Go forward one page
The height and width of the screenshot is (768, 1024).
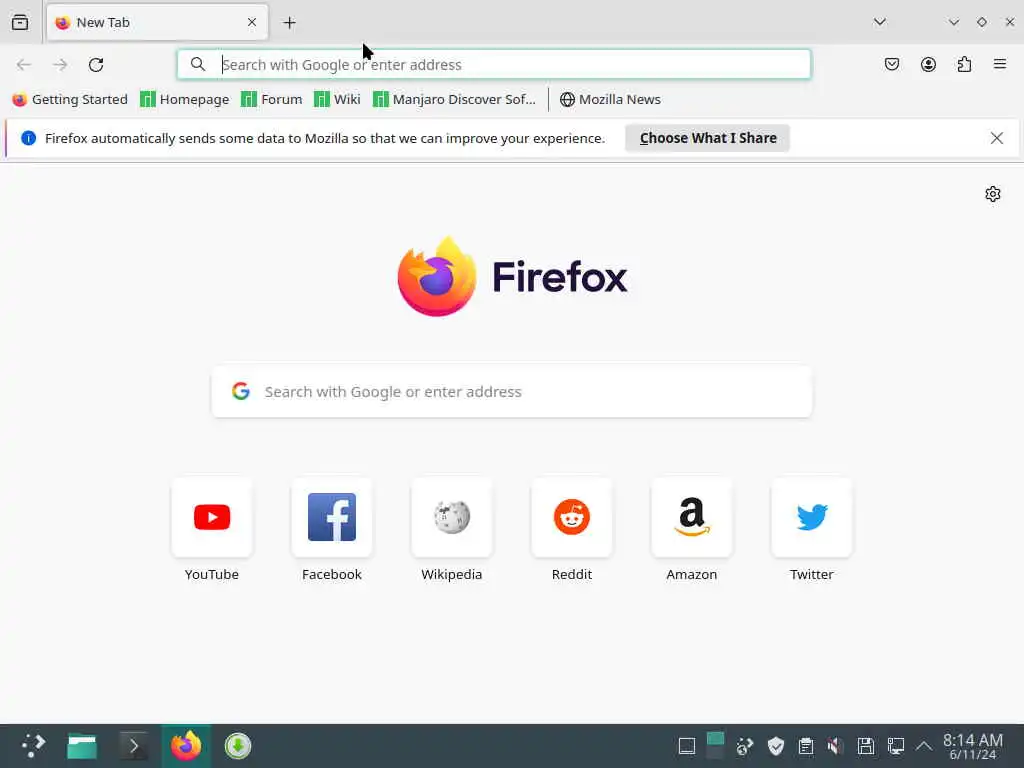tap(60, 65)
